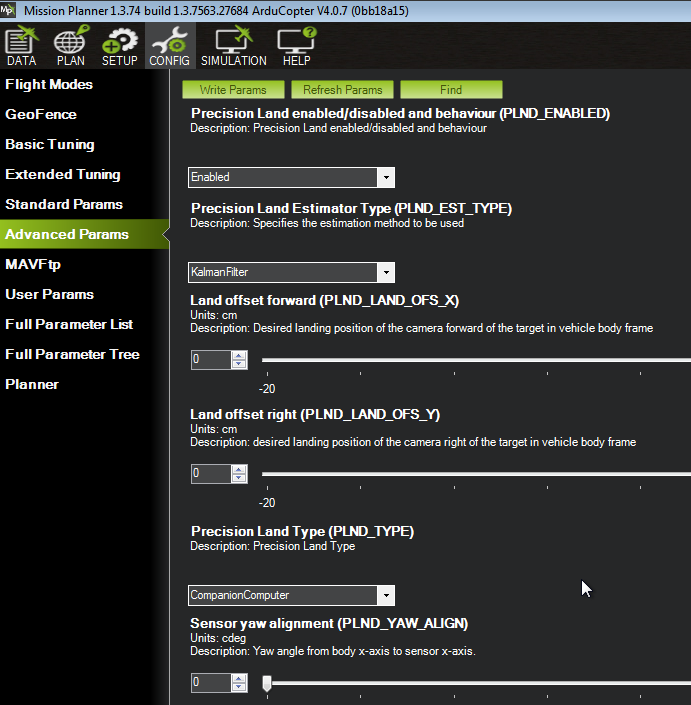Viewport: 691px width, 705px height.
Task: Open the SETUP initial setup screen
Action: pyautogui.click(x=120, y=46)
